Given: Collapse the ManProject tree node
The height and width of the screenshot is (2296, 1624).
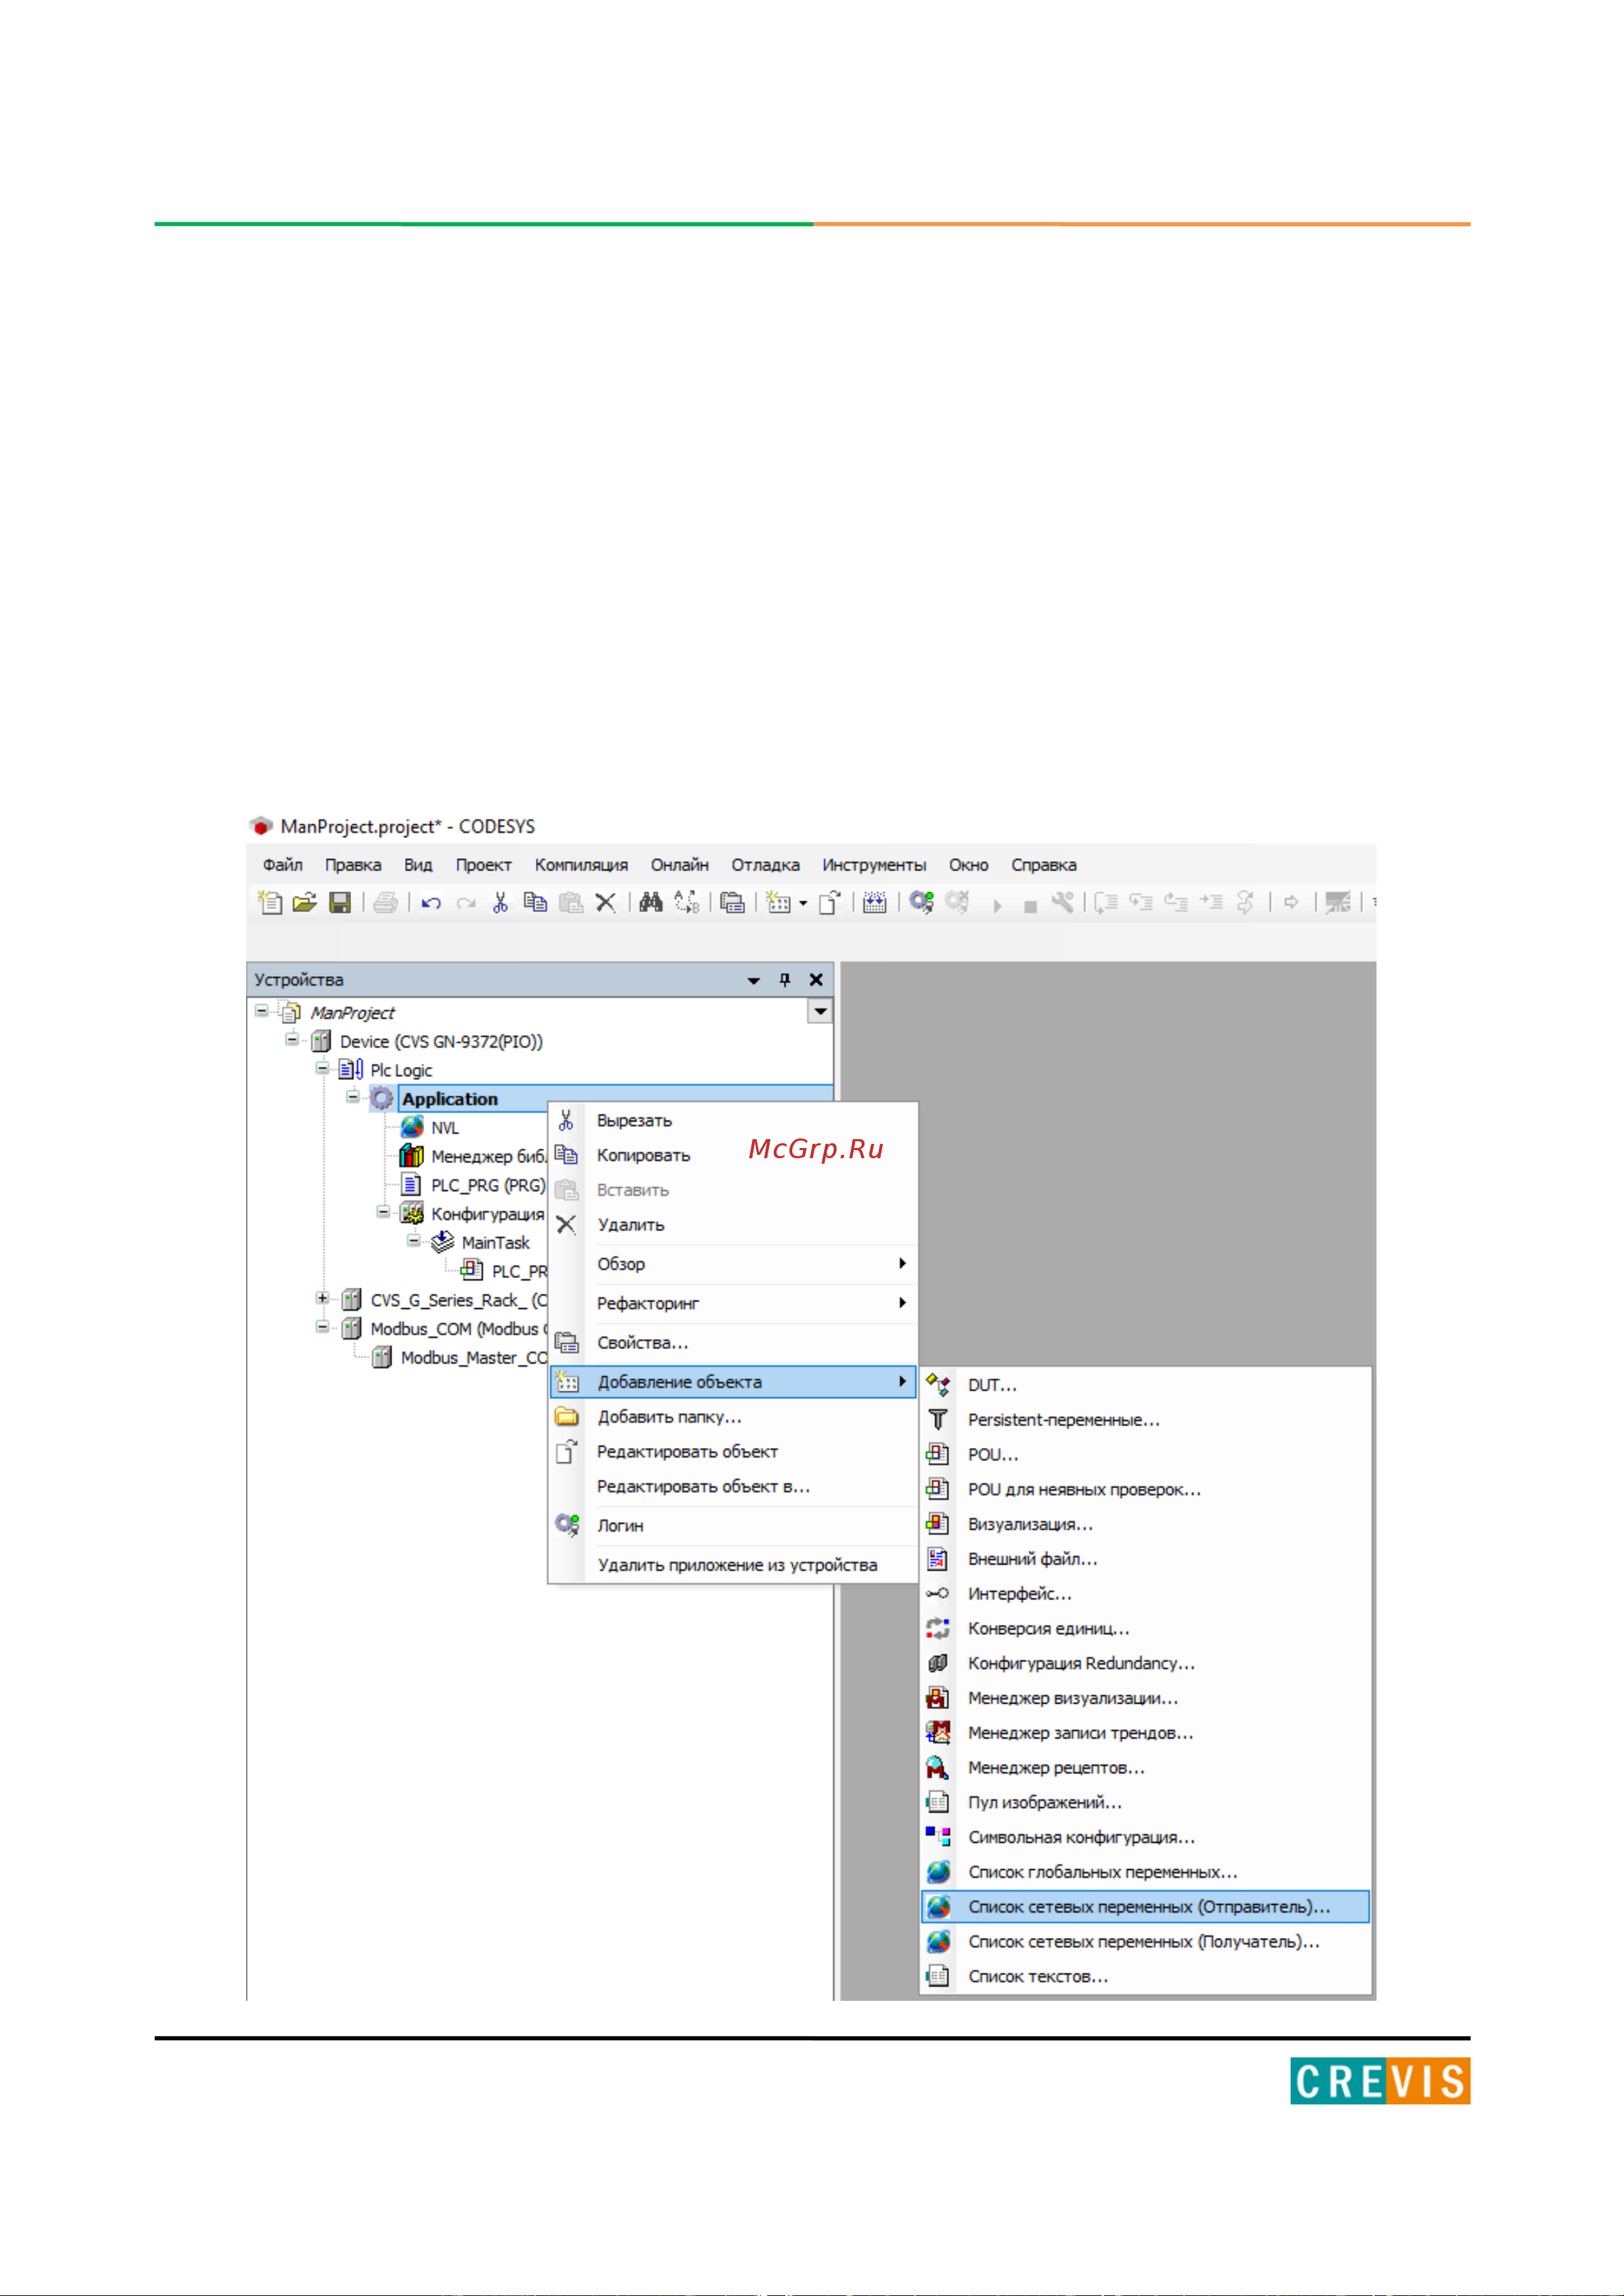Looking at the screenshot, I should pyautogui.click(x=262, y=1011).
